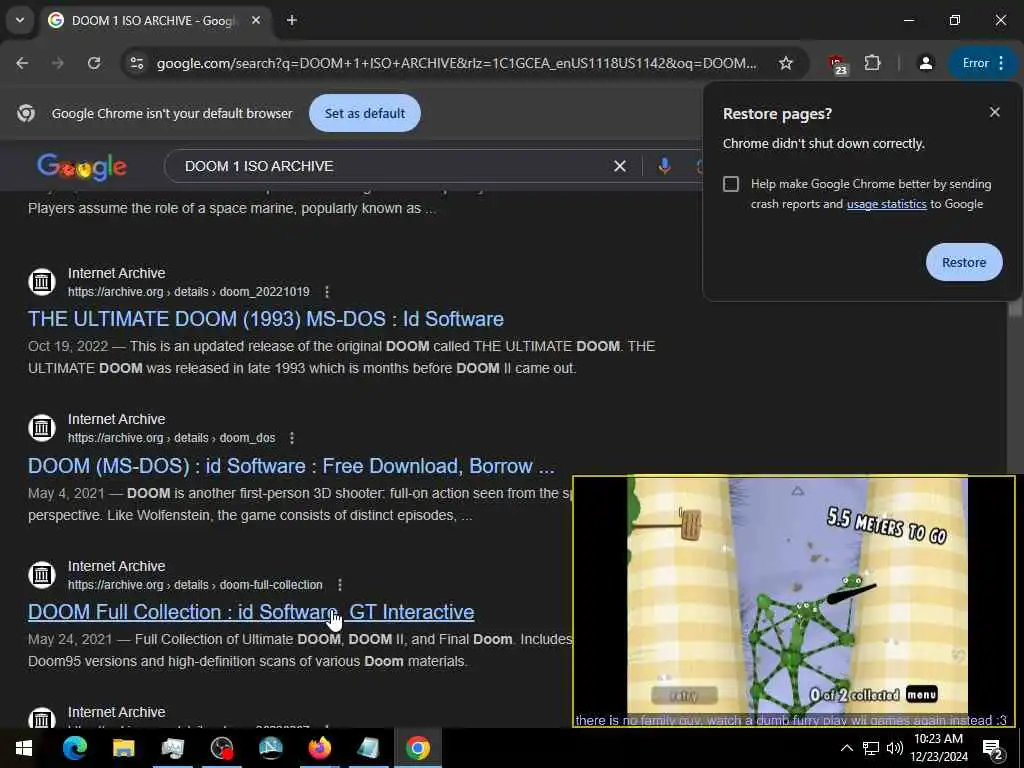This screenshot has height=768, width=1024.
Task: Check the crash reports sending checkbox
Action: coord(731,184)
